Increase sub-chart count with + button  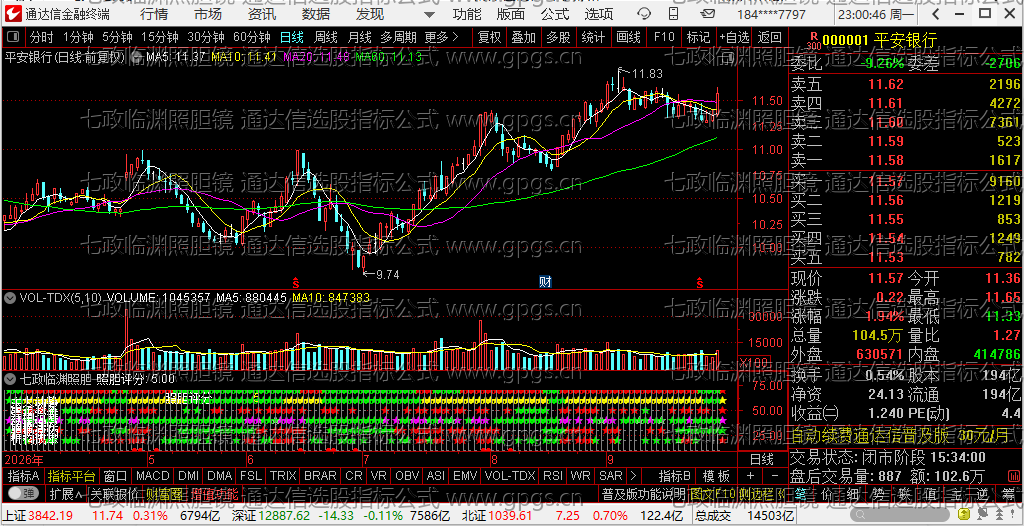[750, 476]
